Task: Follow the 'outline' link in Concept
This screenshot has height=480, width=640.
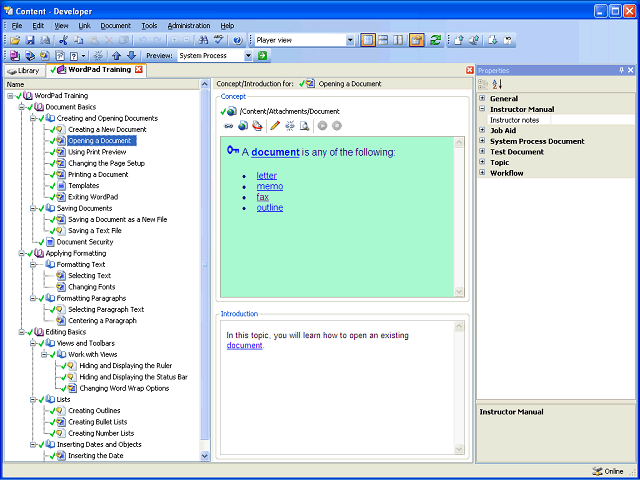Action: (x=270, y=207)
